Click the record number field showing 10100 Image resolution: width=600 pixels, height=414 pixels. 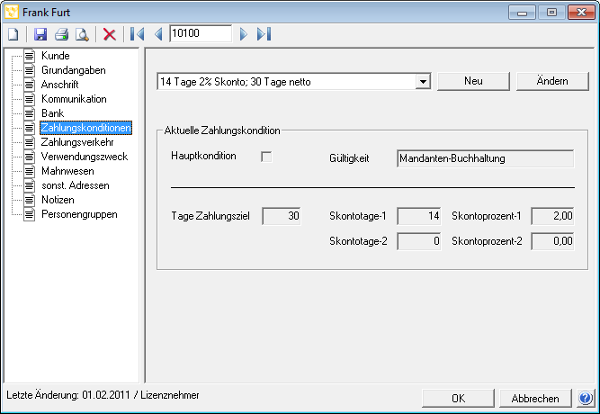(201, 33)
